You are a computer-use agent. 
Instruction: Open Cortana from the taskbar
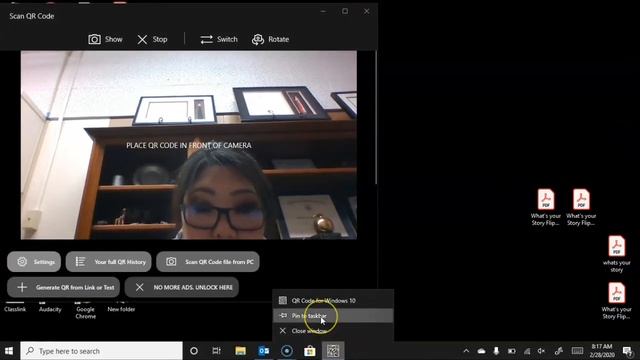[194, 351]
